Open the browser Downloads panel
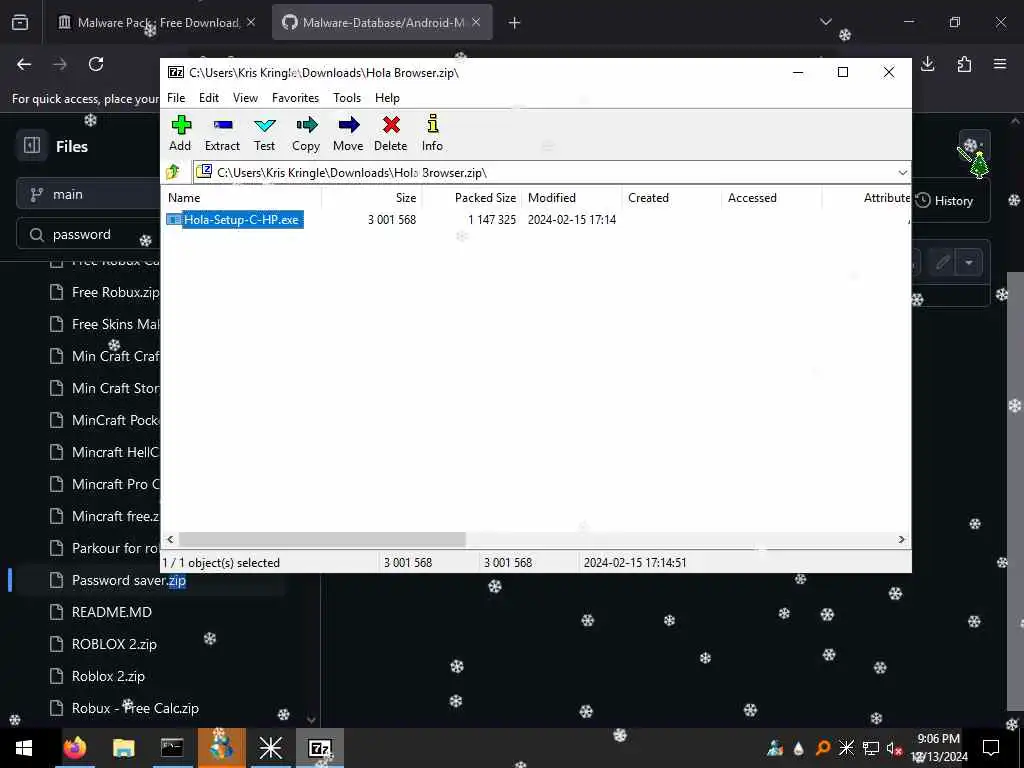Viewport: 1024px width, 768px height. click(x=928, y=64)
